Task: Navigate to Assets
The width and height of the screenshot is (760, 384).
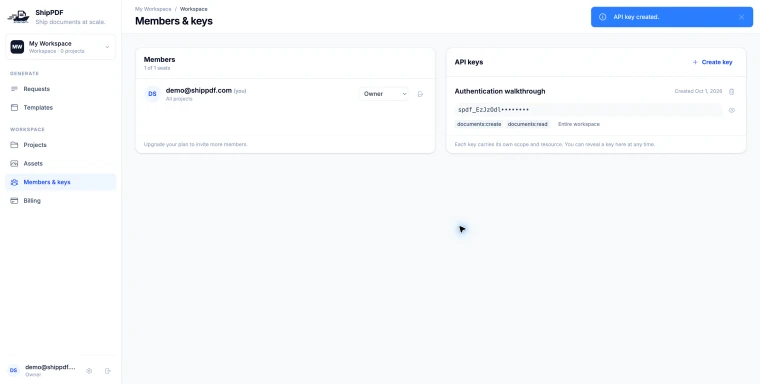Action: 61,163
